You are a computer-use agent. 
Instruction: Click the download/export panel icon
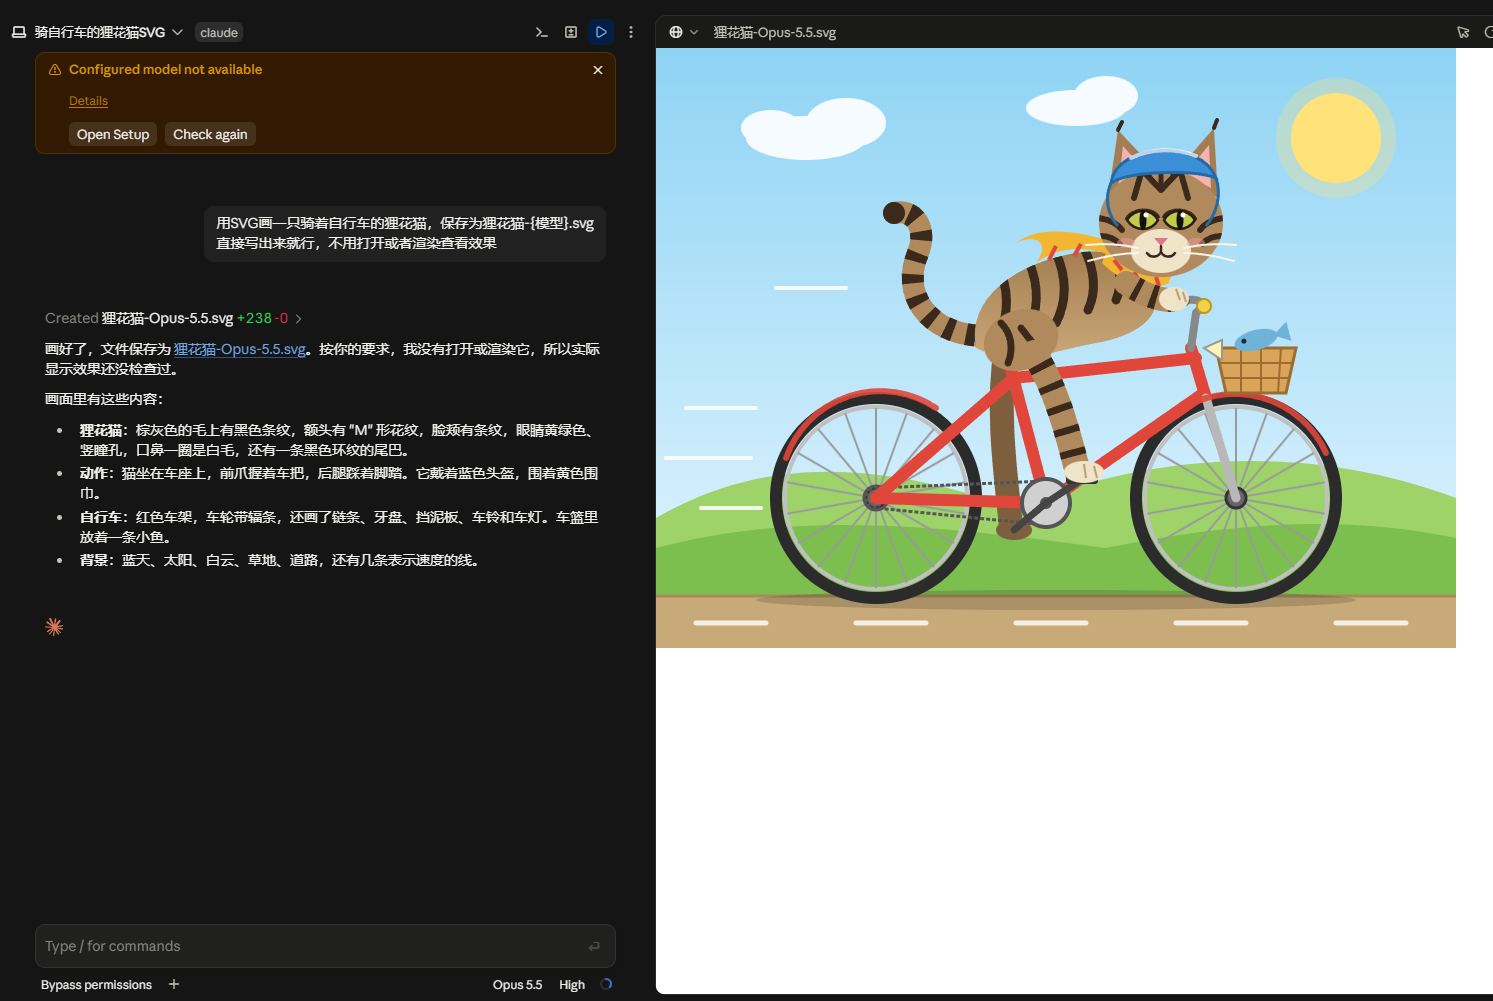click(x=571, y=32)
